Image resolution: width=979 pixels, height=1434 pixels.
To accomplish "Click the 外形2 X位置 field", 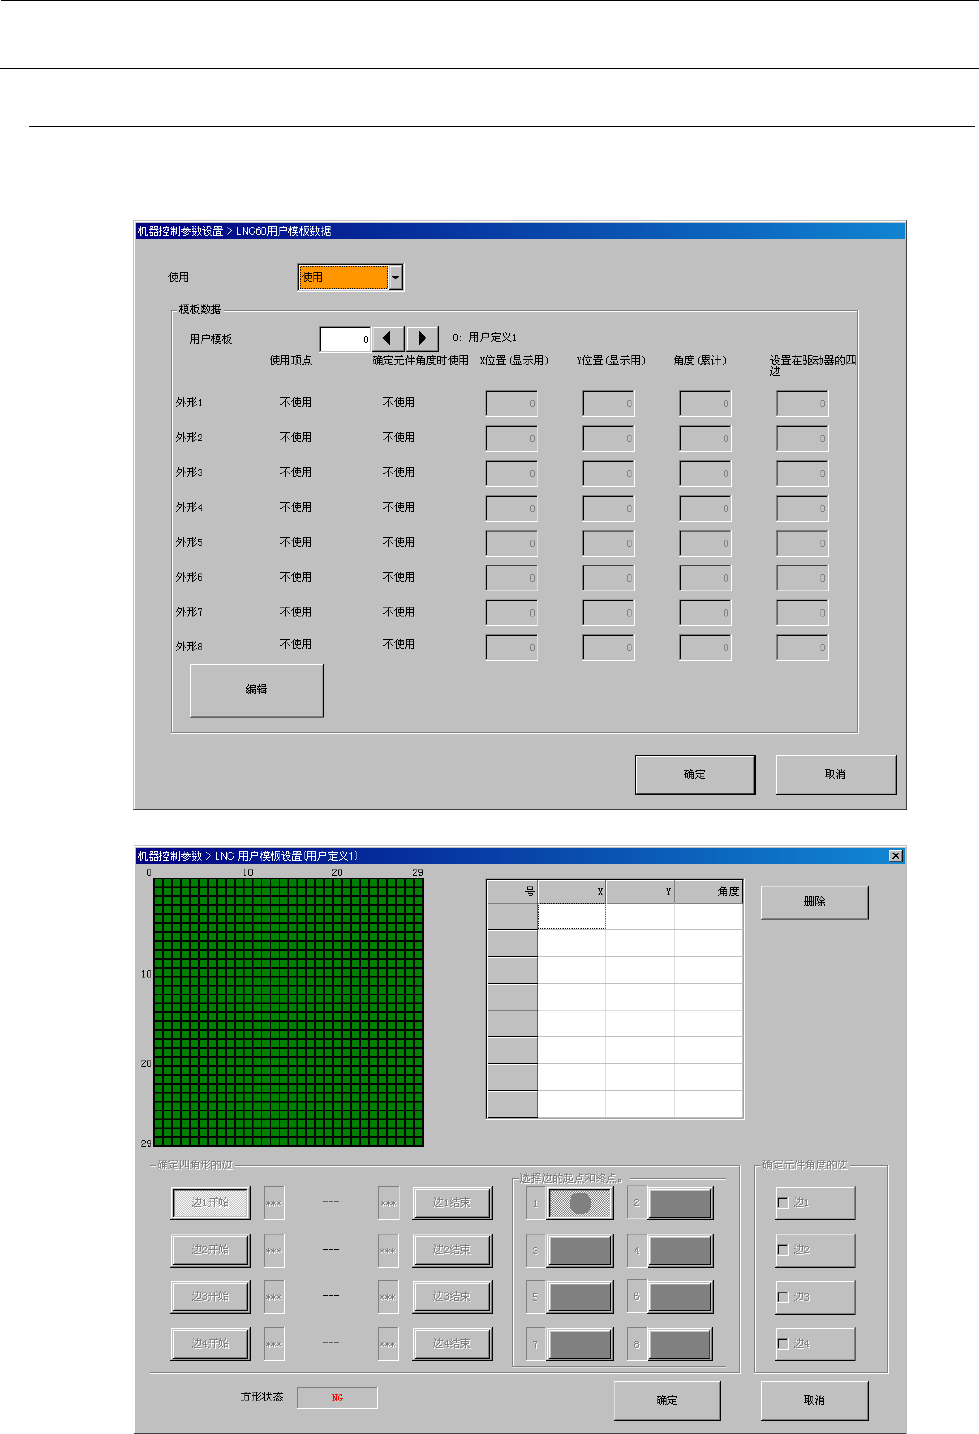I will tap(512, 438).
